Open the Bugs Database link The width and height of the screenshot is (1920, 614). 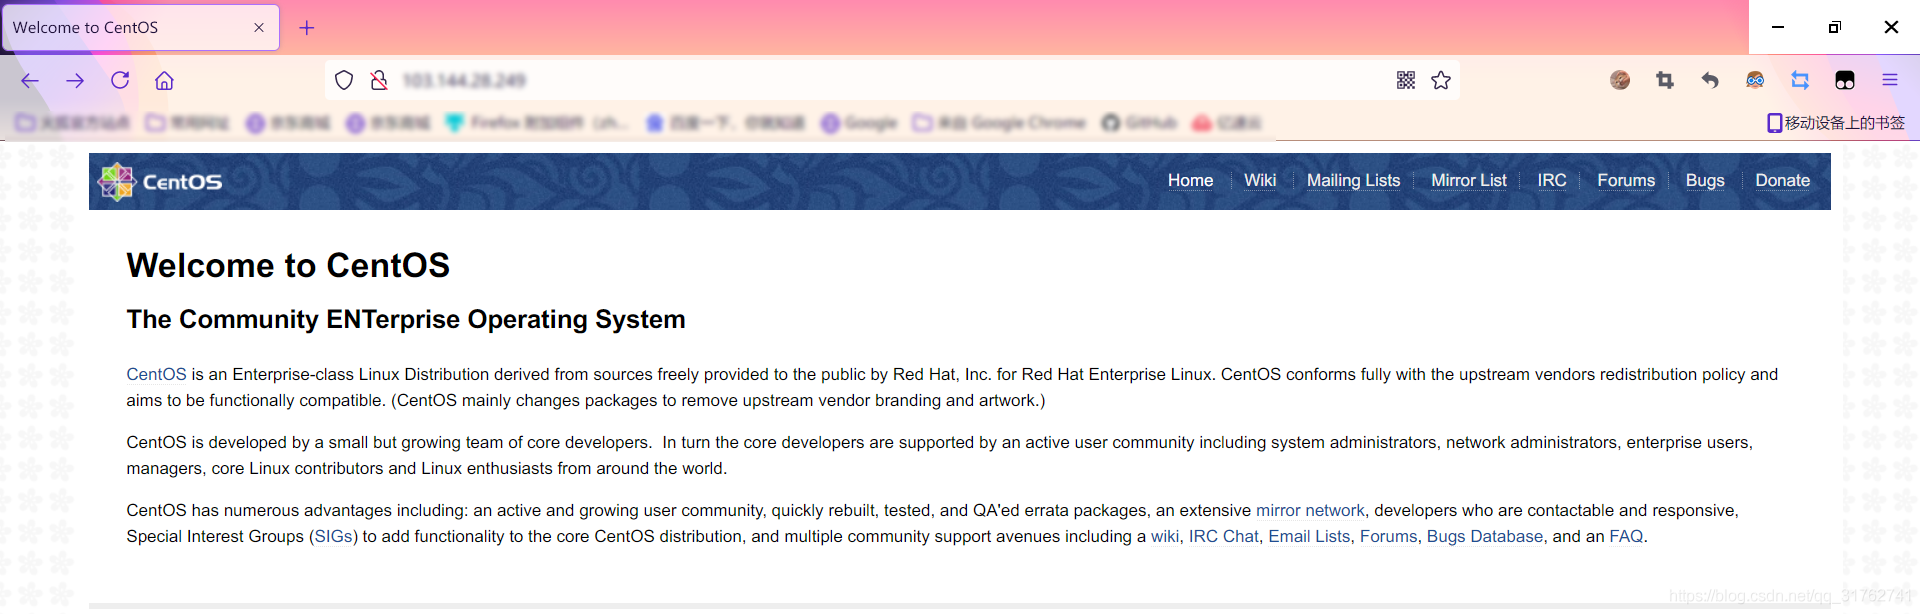pyautogui.click(x=1485, y=536)
